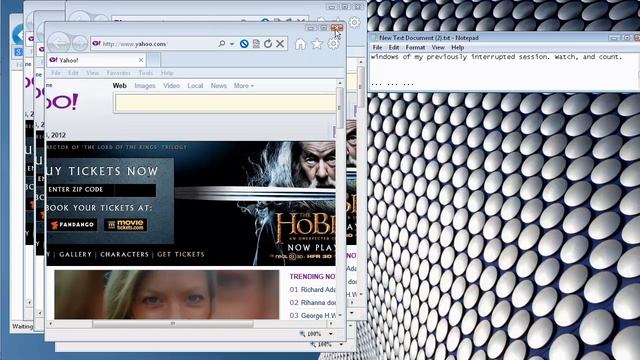Click the Back arrow in the front Yahoo window
This screenshot has width=640, height=360.
click(59, 42)
